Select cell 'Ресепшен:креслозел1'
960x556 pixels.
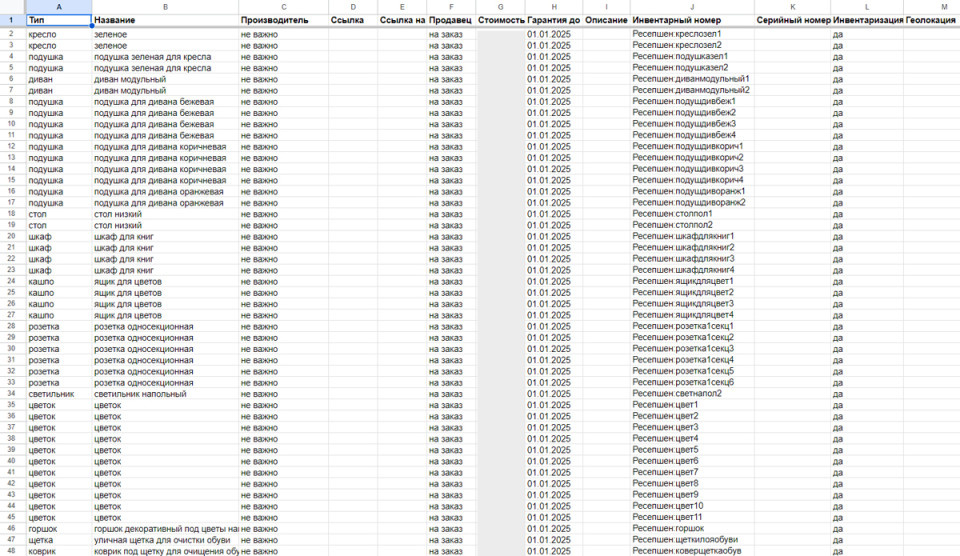(x=692, y=34)
